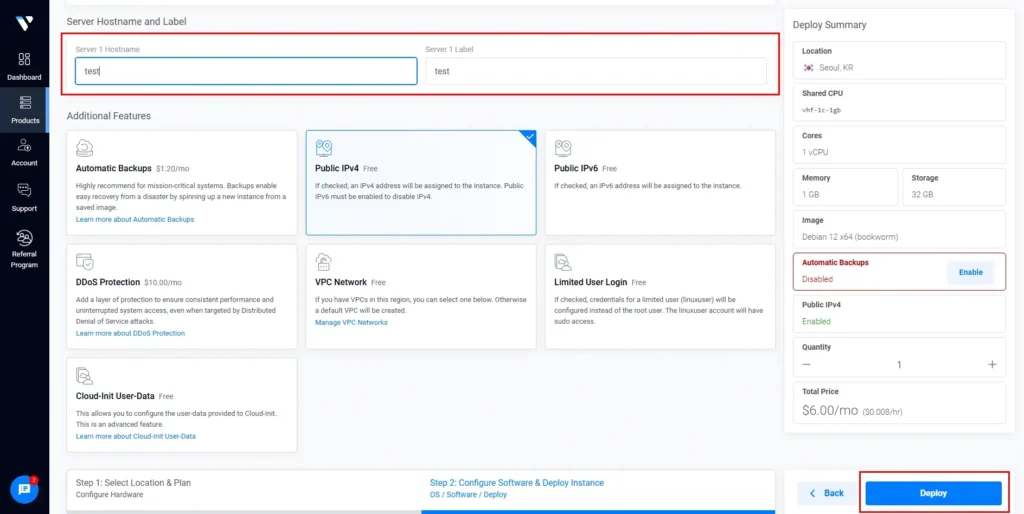Click the $6.00/mo total price

tap(829, 411)
